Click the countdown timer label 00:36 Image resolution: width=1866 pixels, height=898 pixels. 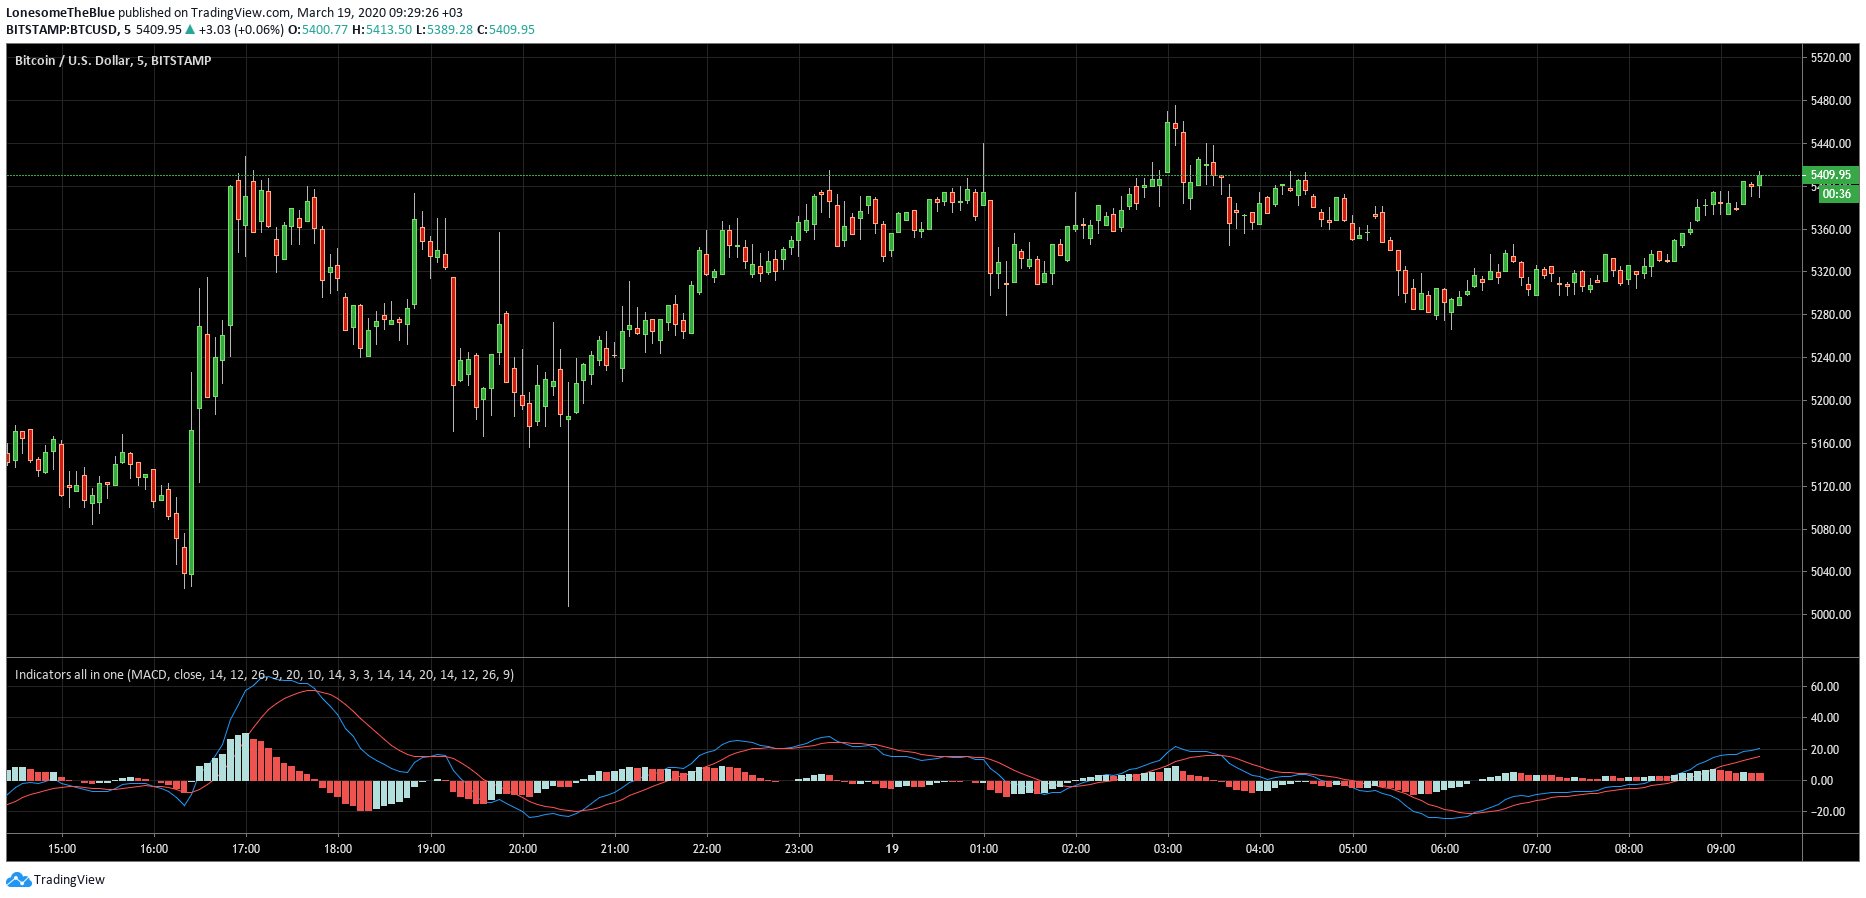click(1837, 194)
